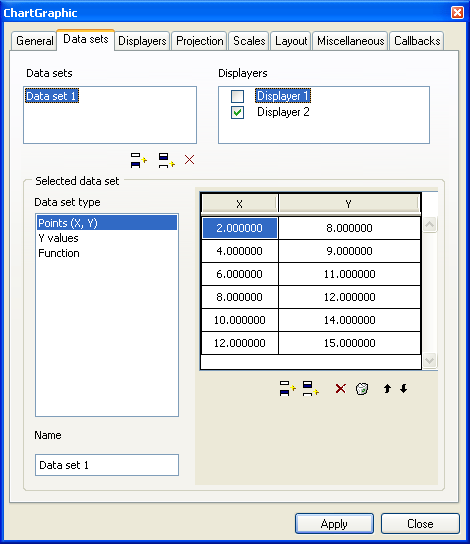Click add data set after icon
Screen dimensions: 470x544
tap(166, 160)
